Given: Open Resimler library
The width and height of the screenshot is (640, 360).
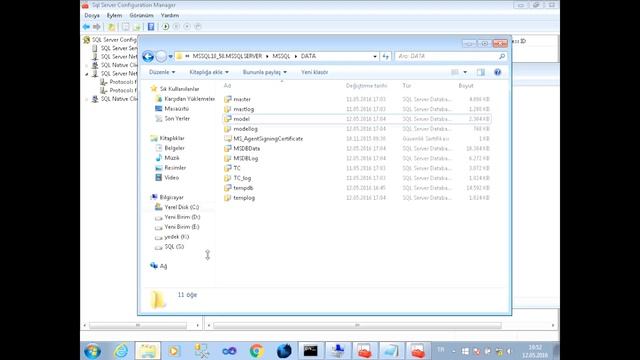Looking at the screenshot, I should click(175, 167).
